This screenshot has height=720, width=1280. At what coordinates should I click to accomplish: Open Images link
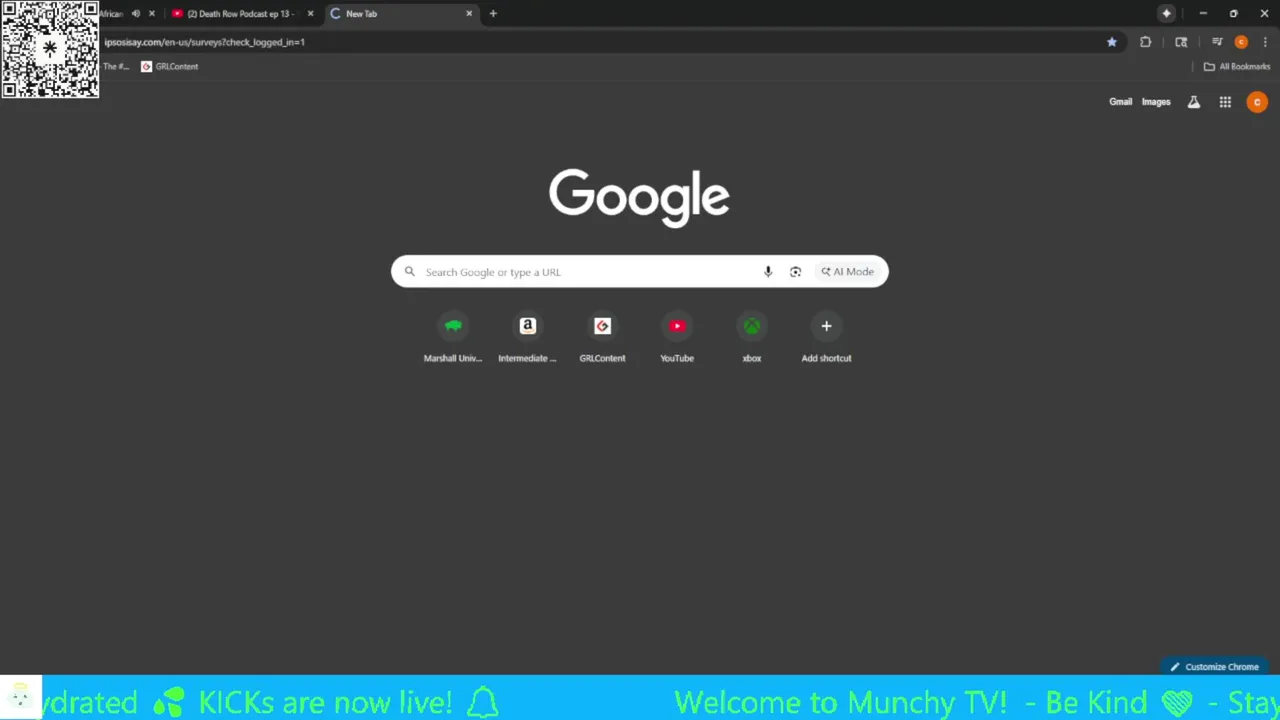(1156, 102)
